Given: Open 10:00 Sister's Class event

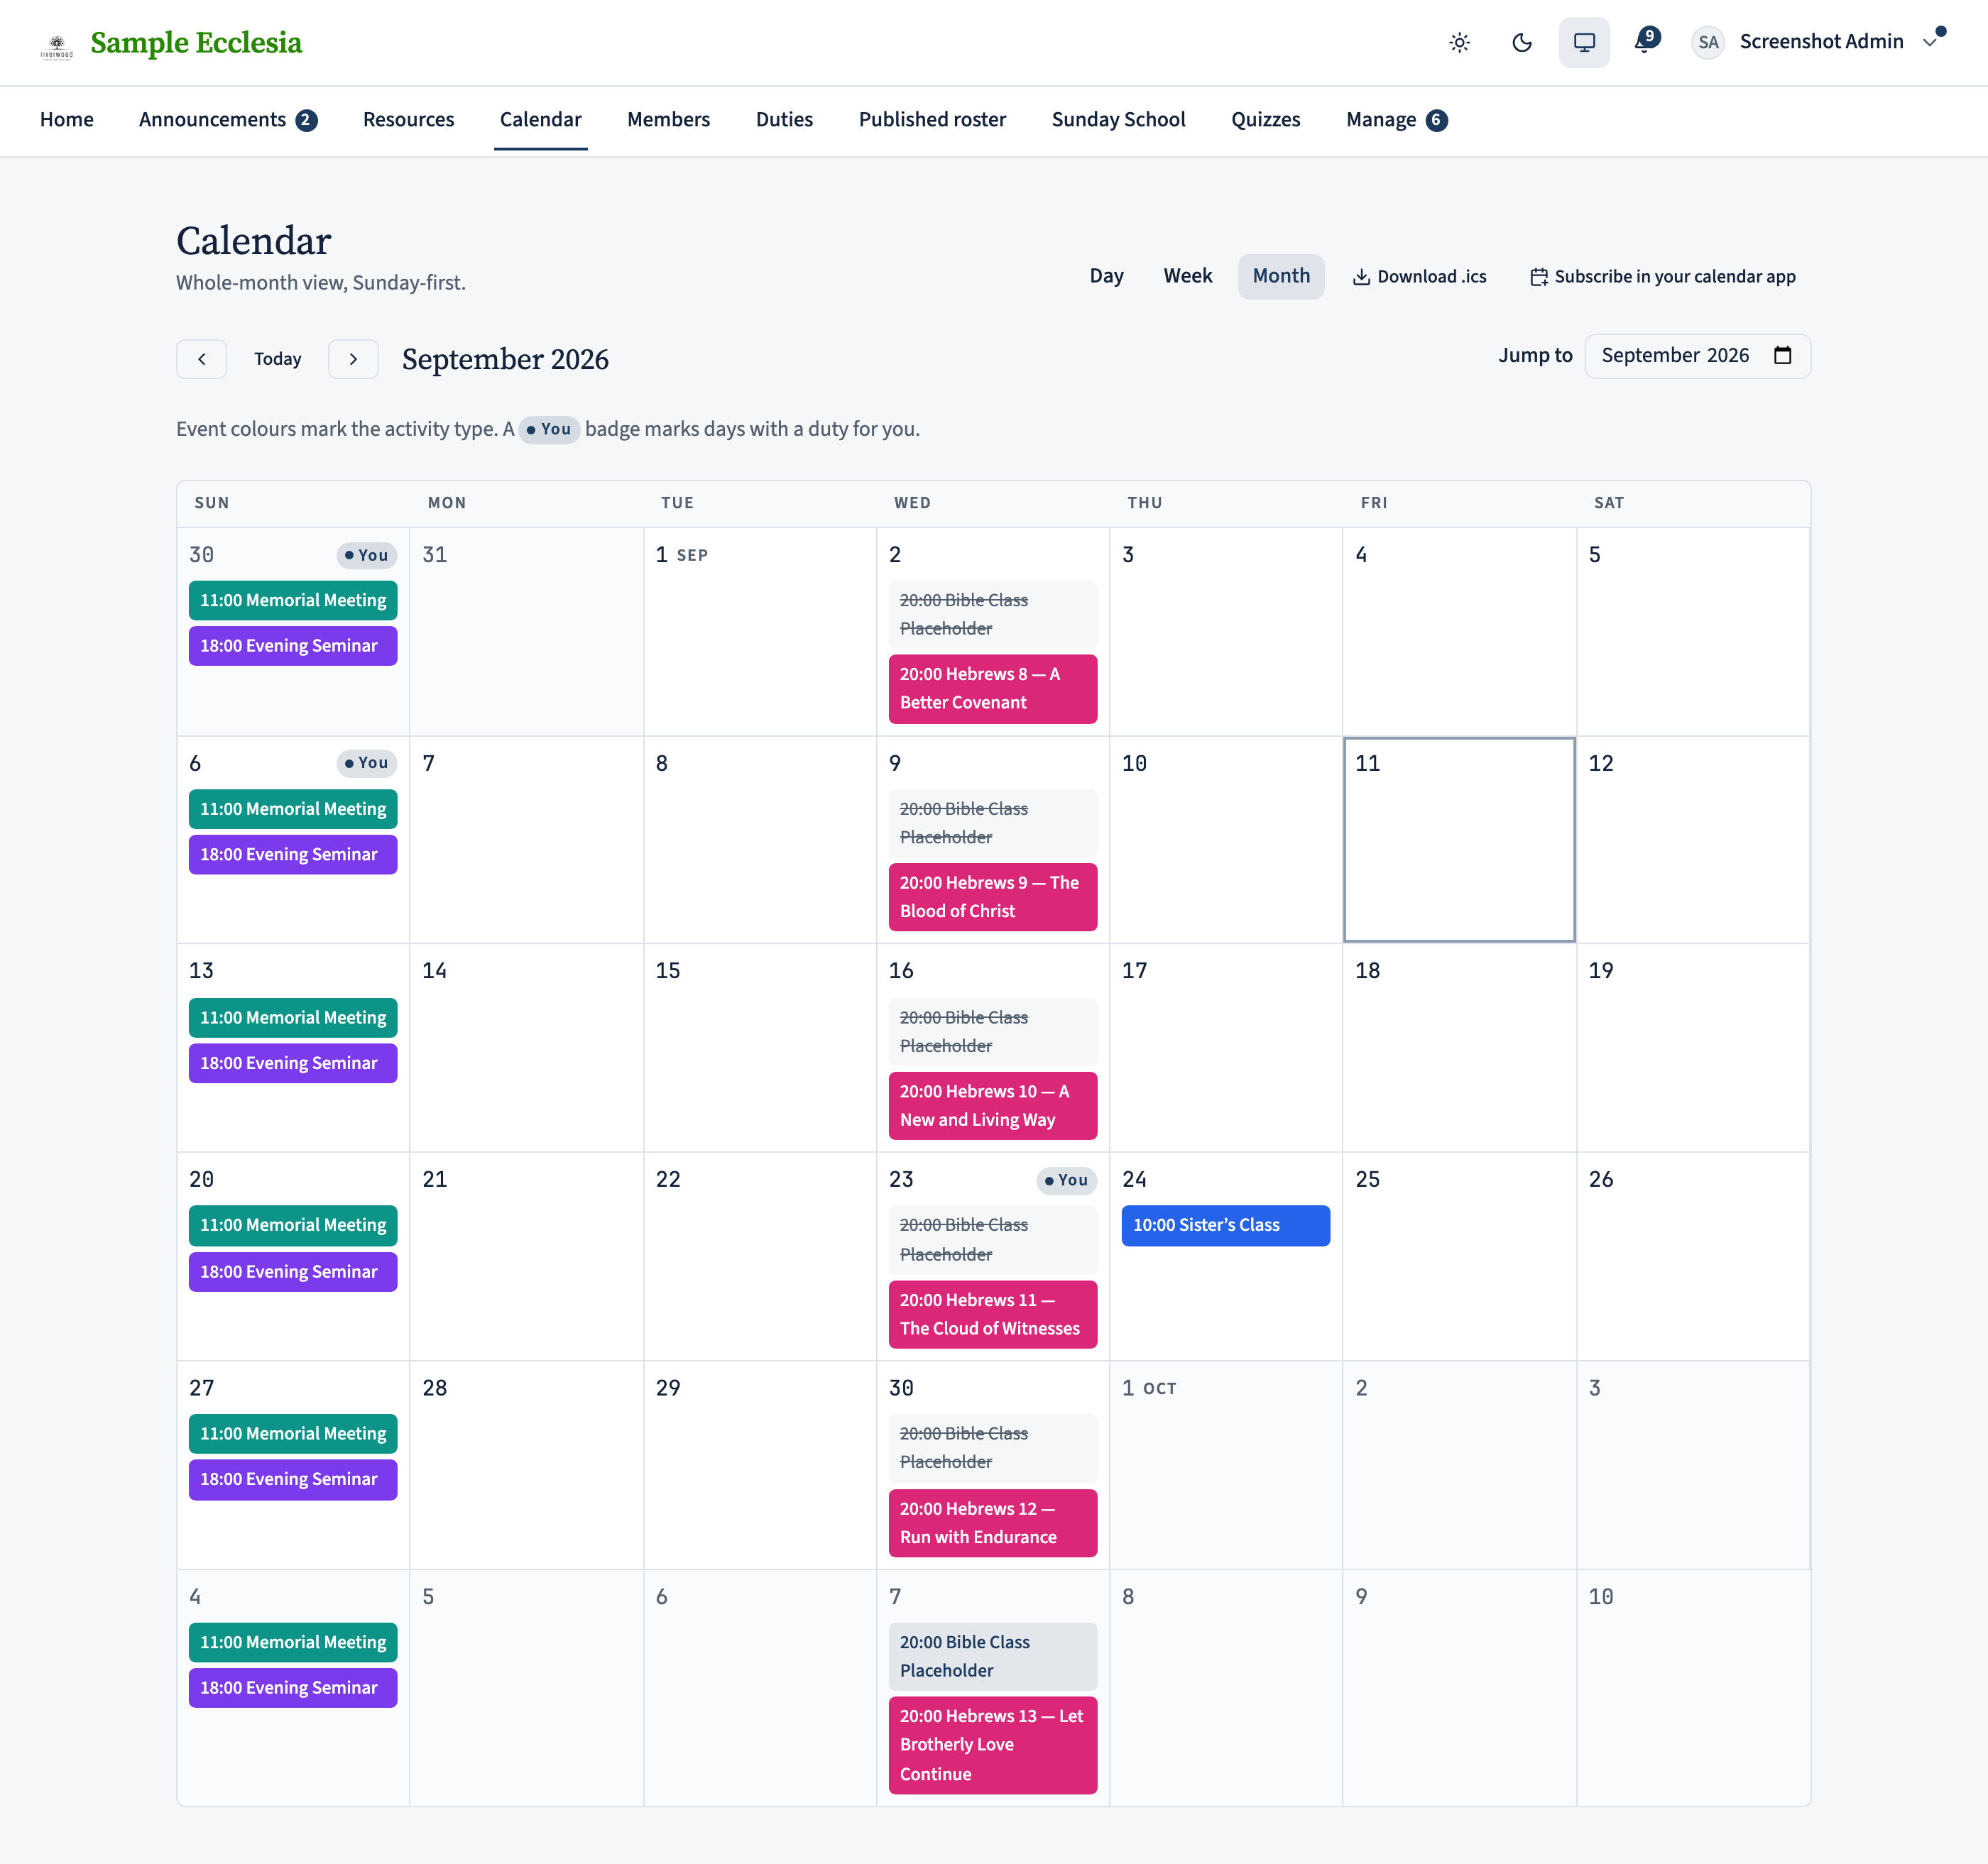Looking at the screenshot, I should point(1225,1225).
